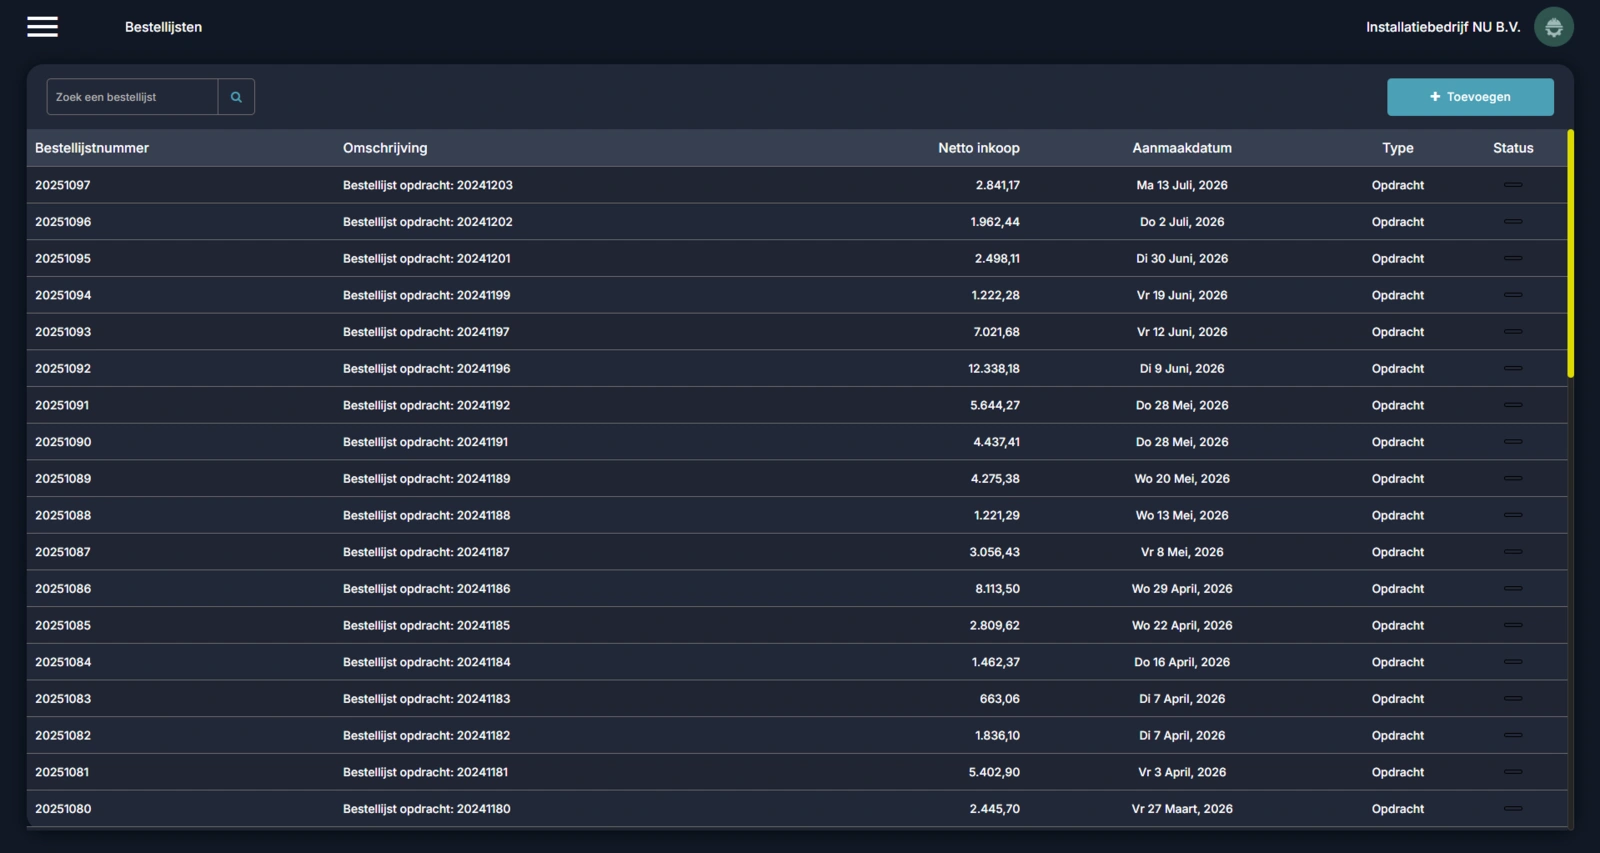This screenshot has height=853, width=1600.
Task: Click net purchase amount 2.841,17
Action: (998, 185)
